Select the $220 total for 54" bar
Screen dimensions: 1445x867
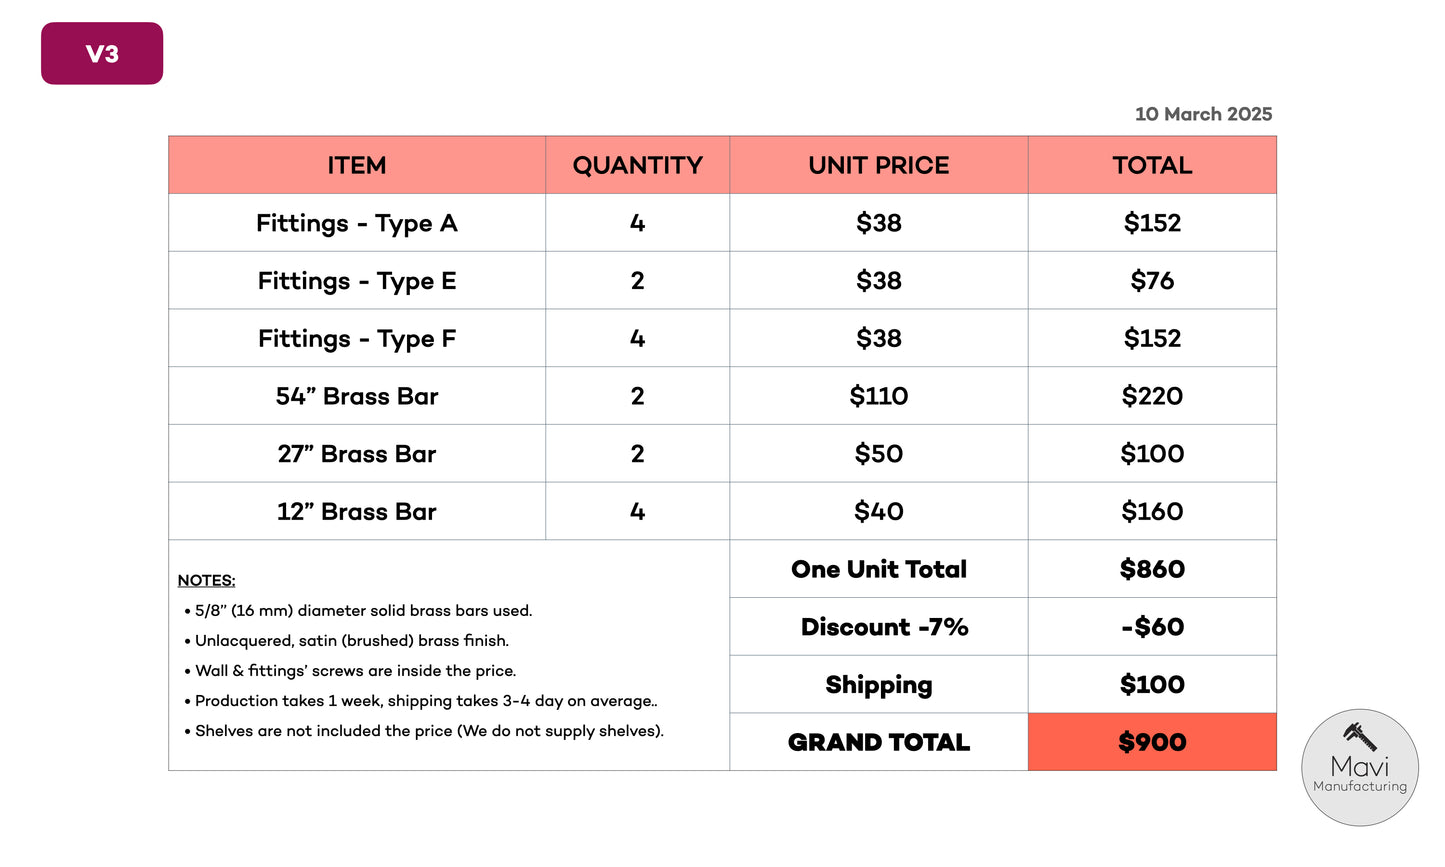pos(1152,396)
